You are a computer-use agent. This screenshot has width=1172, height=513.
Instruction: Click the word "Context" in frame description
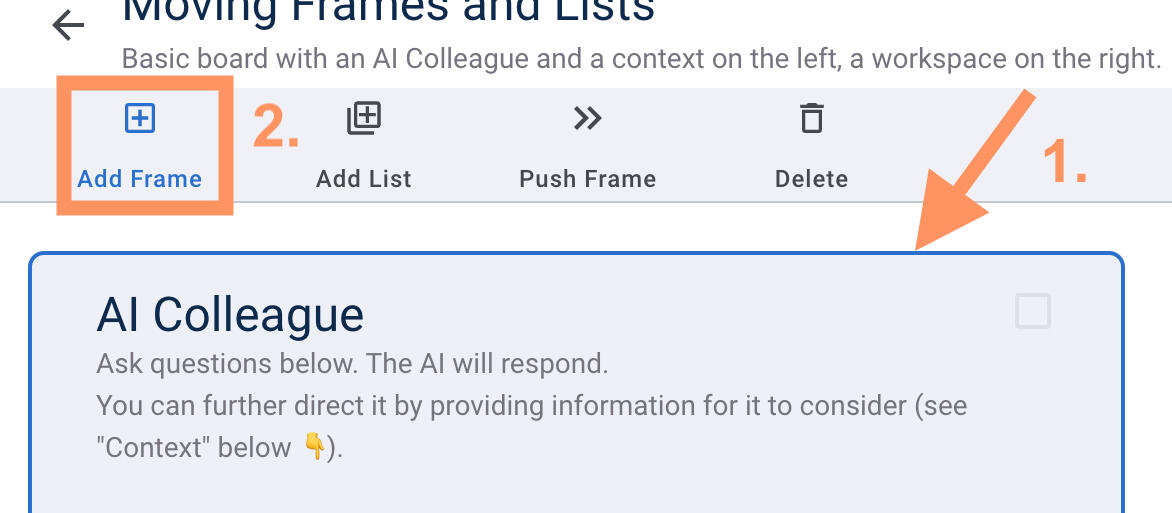point(141,447)
